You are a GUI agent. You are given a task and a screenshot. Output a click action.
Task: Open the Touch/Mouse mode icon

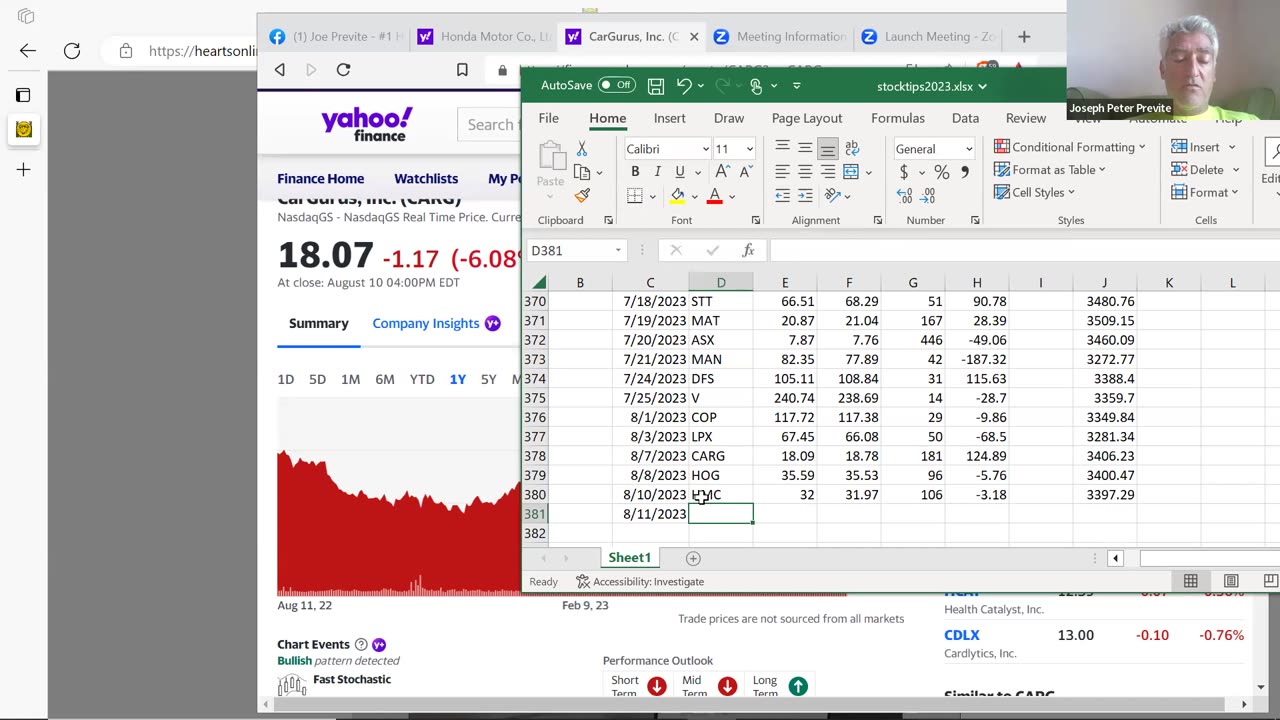(756, 86)
